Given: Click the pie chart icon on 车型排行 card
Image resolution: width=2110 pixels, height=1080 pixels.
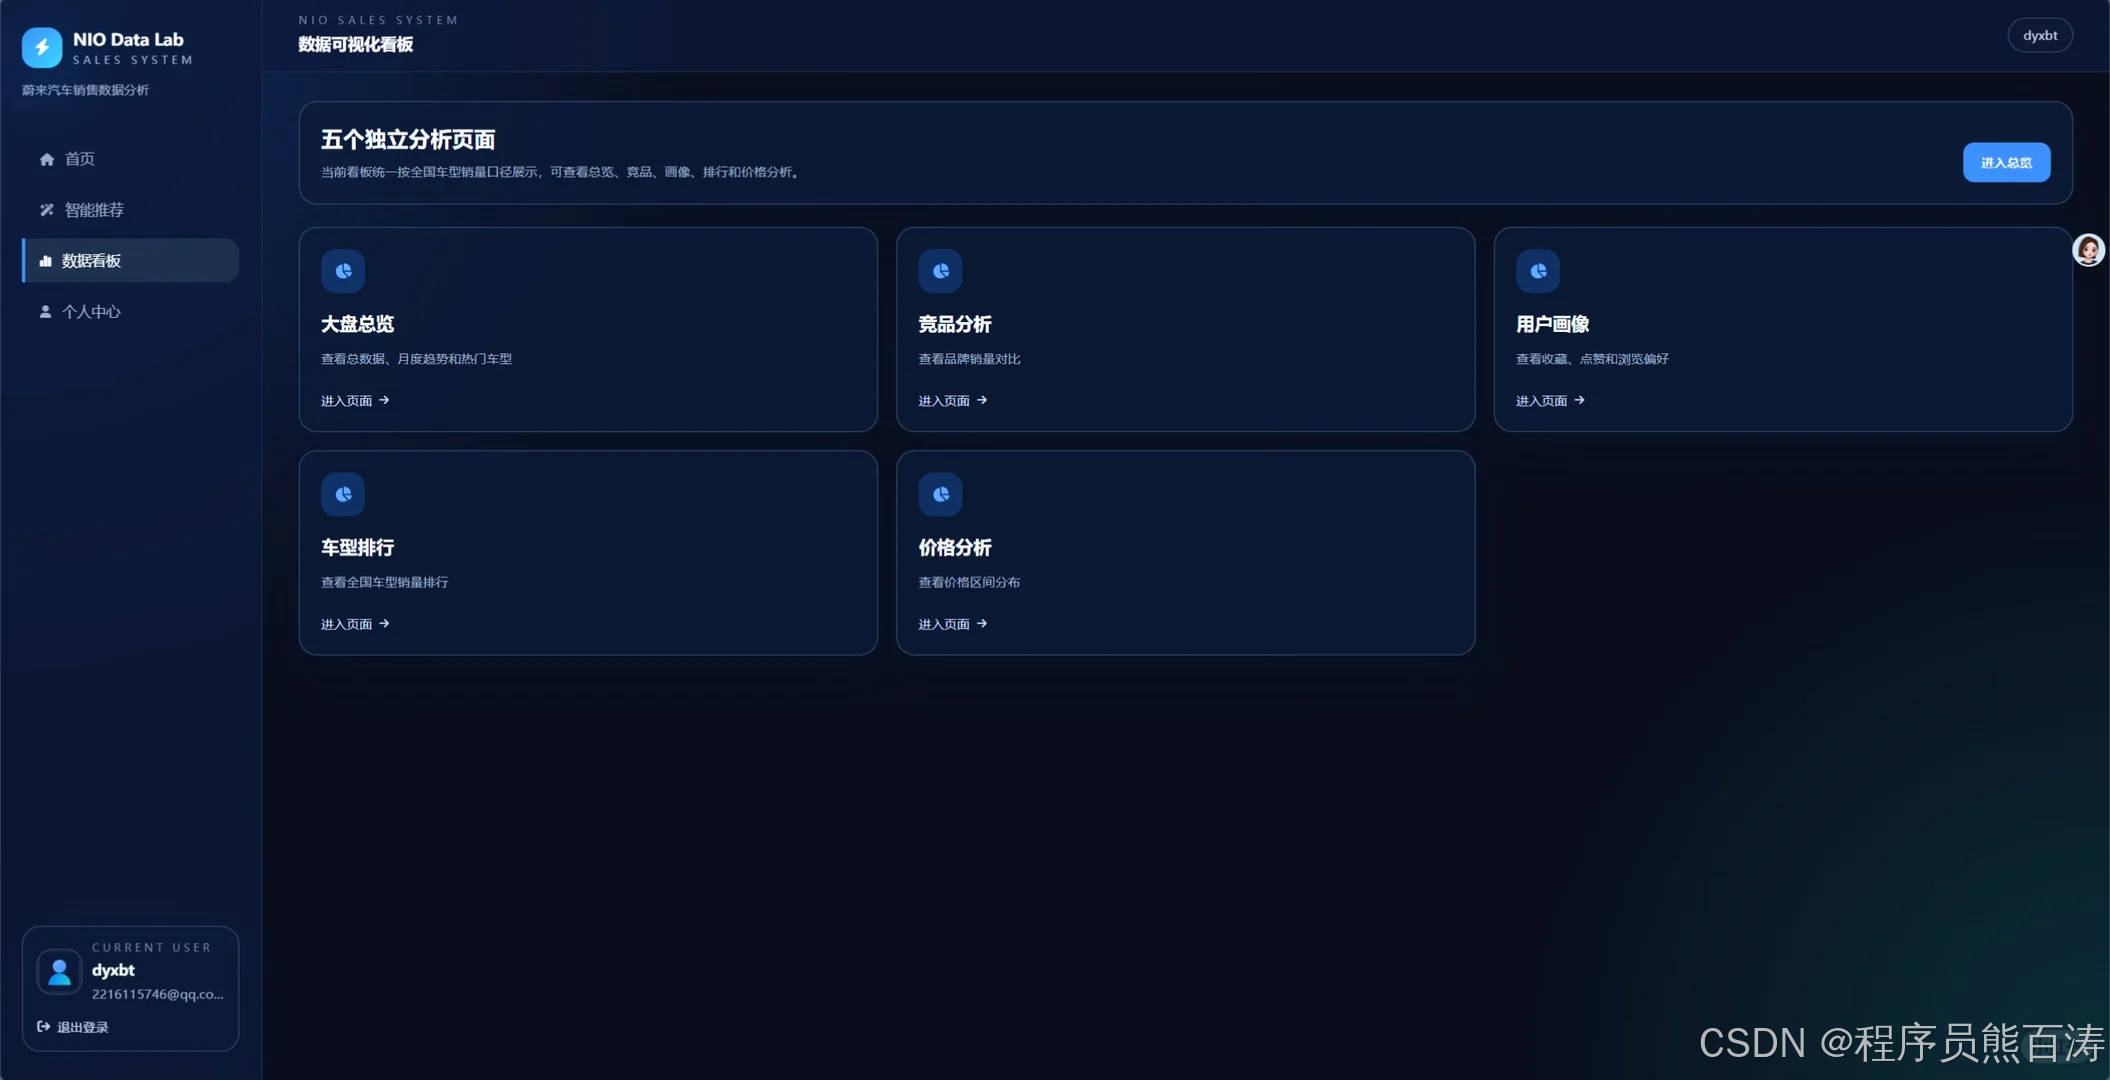Looking at the screenshot, I should pos(343,494).
